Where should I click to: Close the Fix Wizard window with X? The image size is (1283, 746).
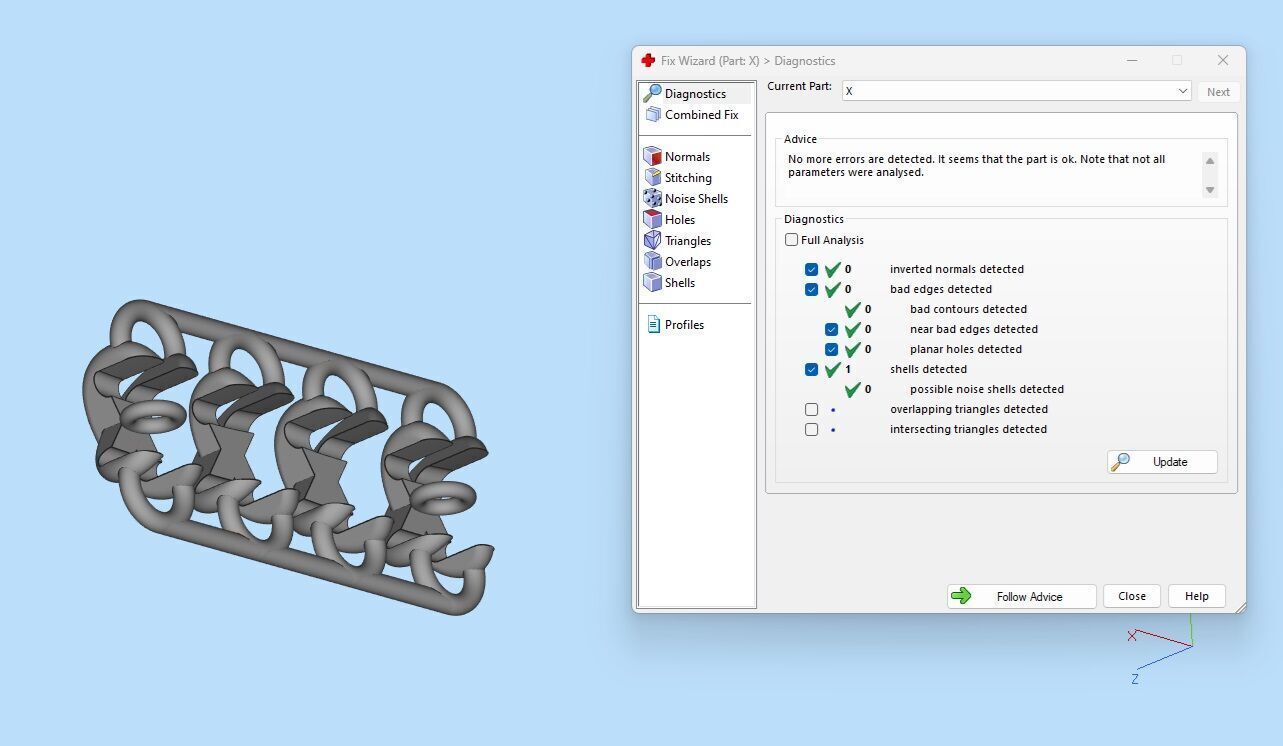(x=1222, y=60)
